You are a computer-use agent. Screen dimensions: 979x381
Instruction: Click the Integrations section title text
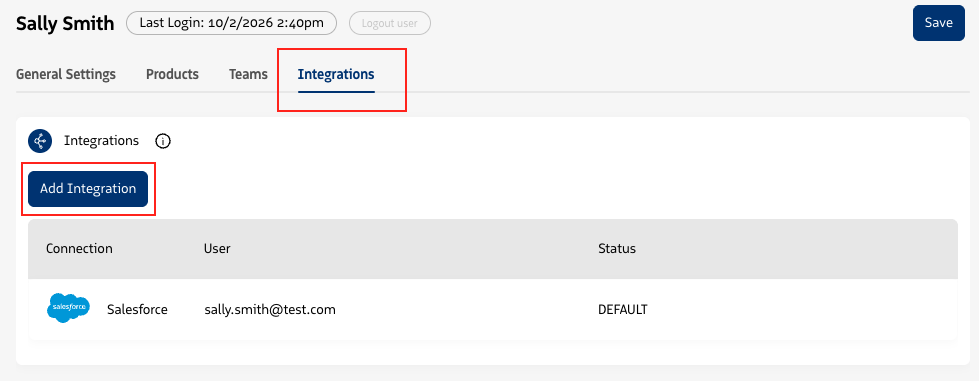click(101, 141)
